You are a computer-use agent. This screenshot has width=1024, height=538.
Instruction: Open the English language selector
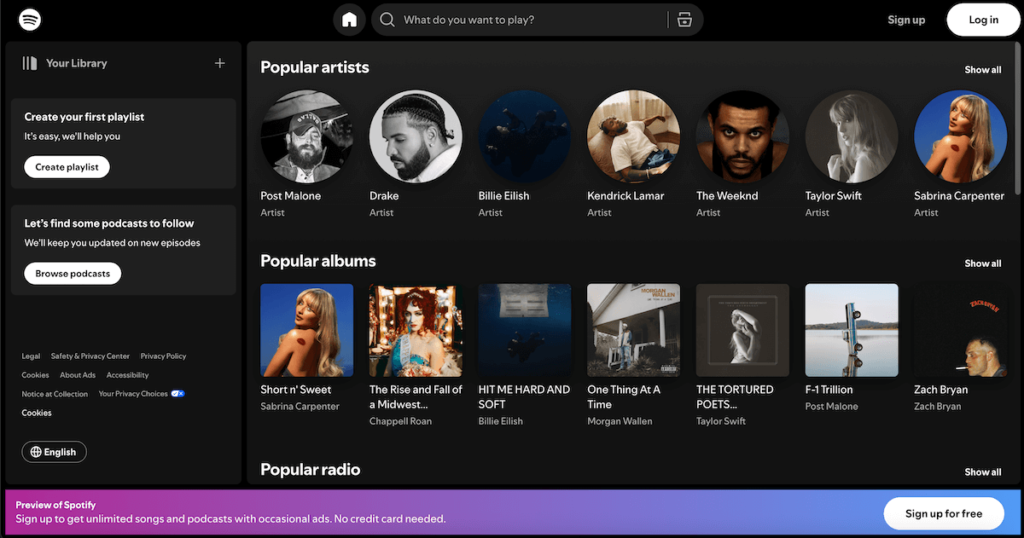[x=55, y=452]
